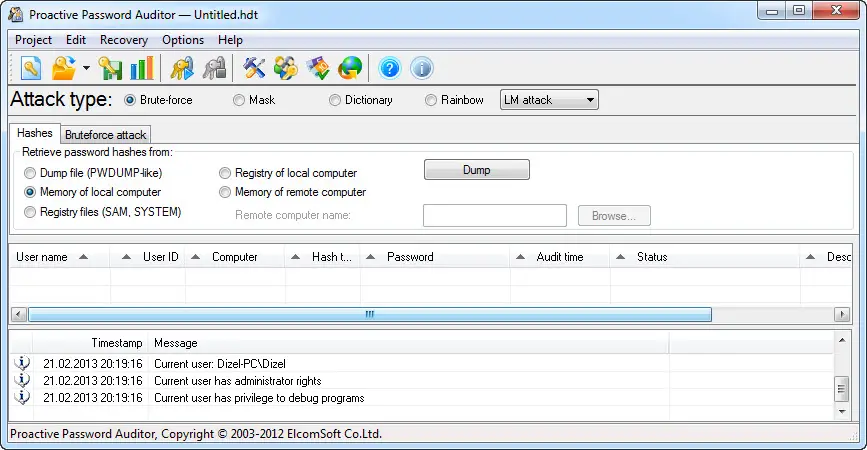Open the Project menu
The image size is (867, 450).
[33, 40]
